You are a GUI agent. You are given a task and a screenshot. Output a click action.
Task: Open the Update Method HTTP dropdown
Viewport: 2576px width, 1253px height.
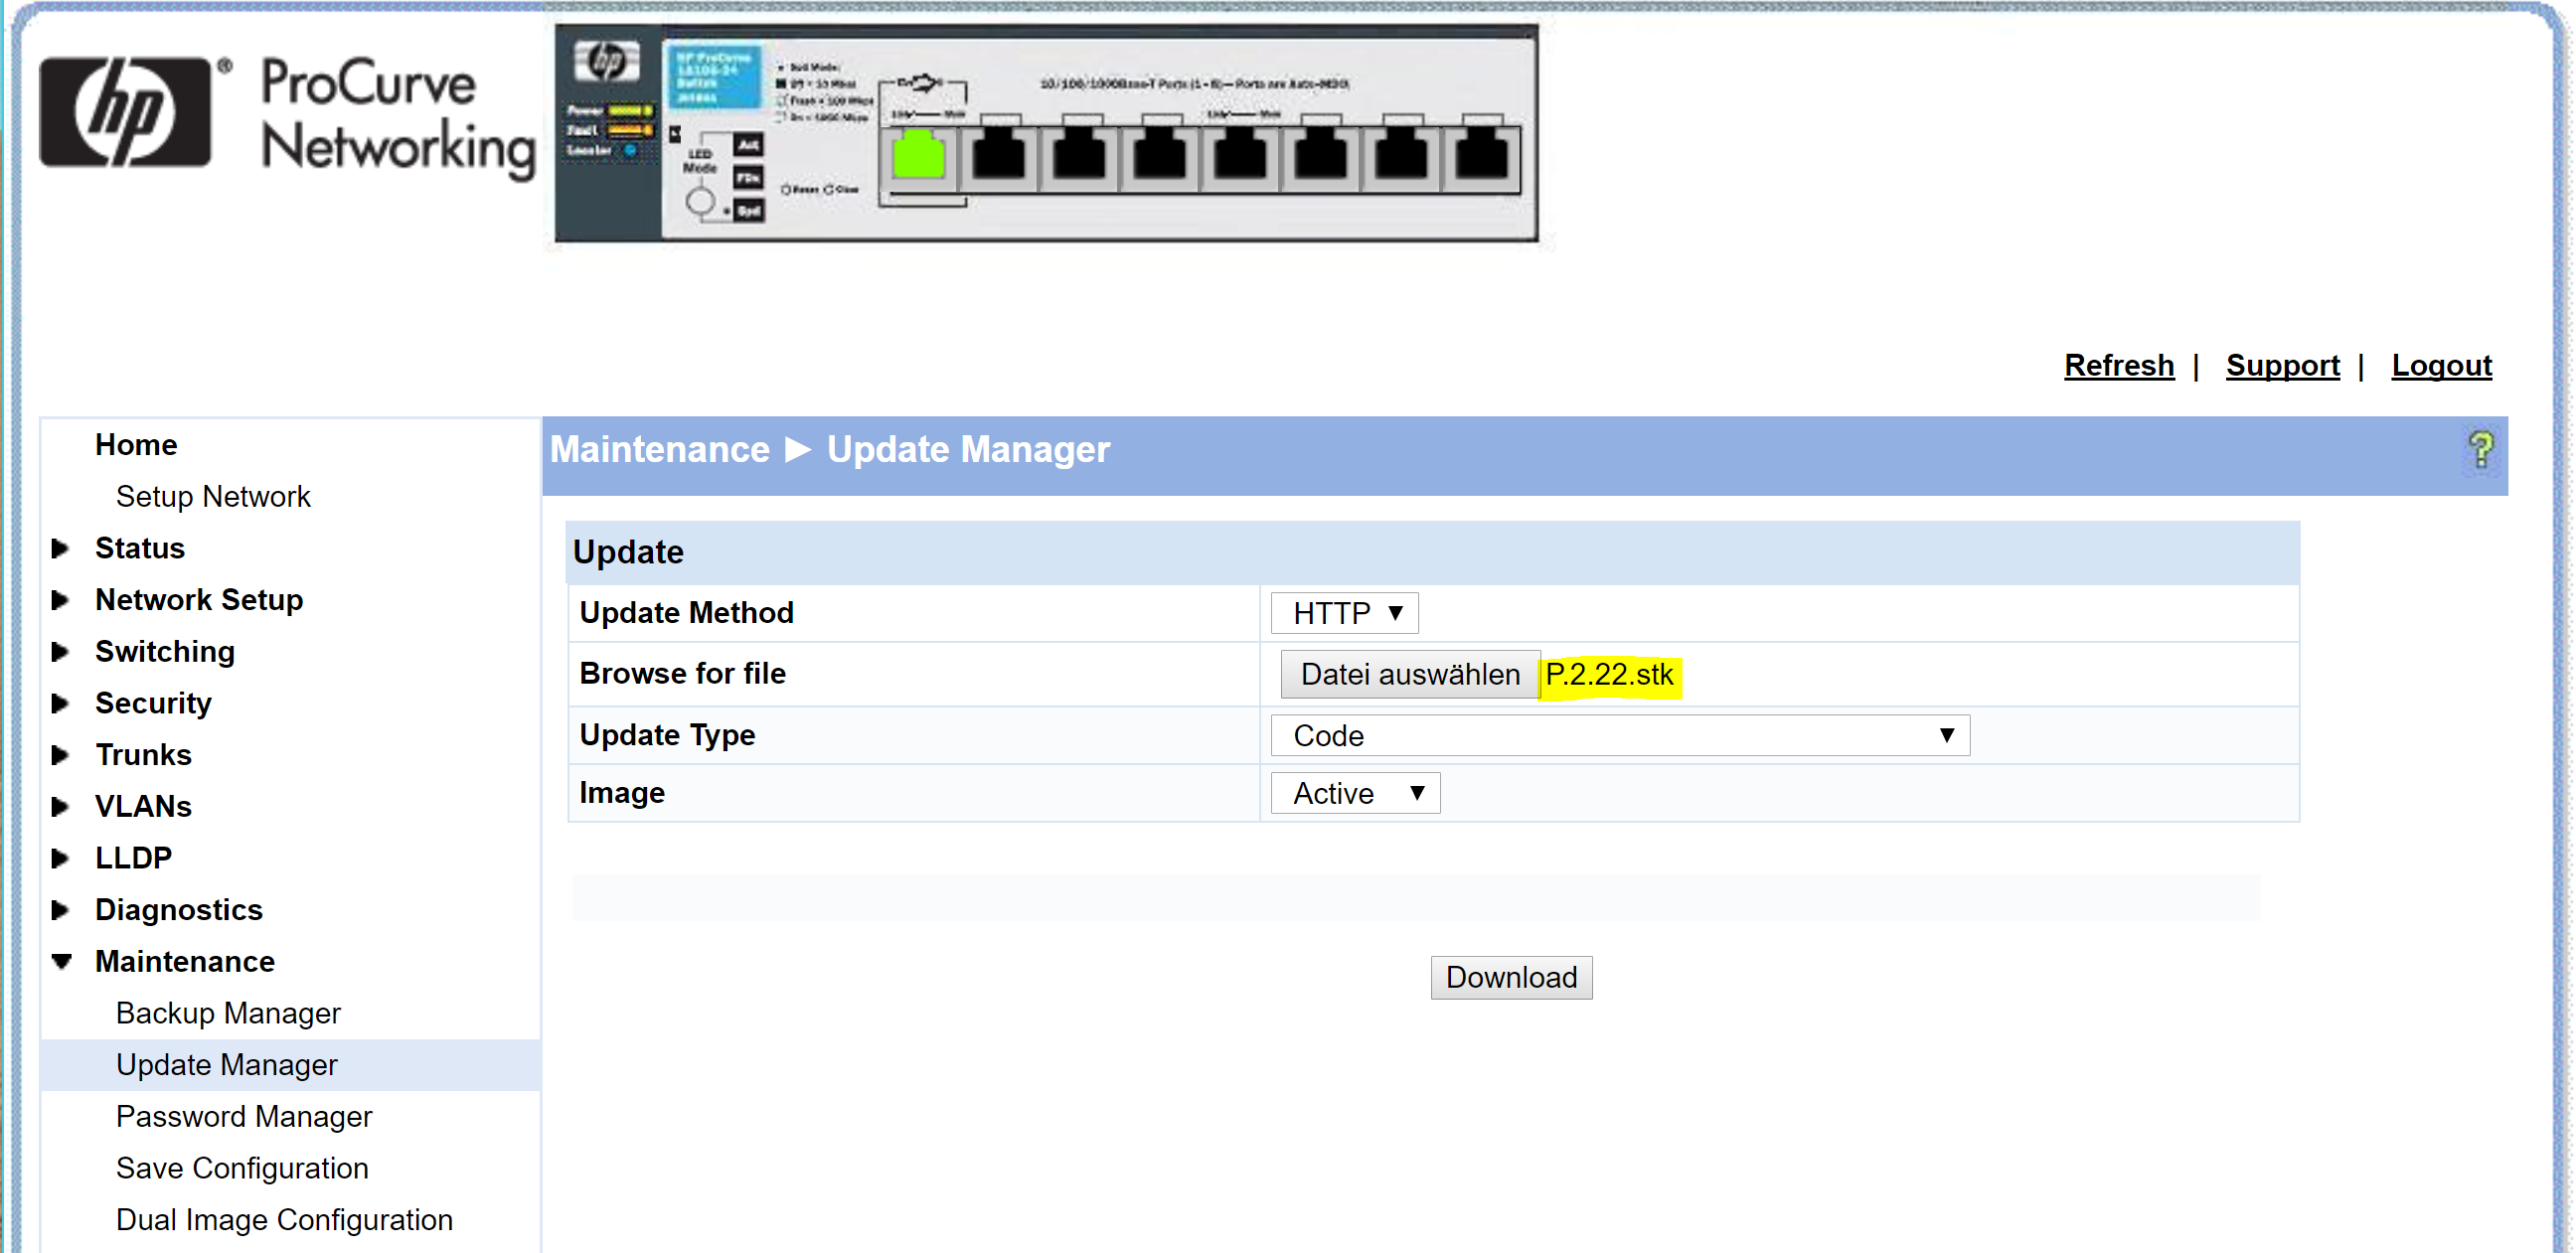(x=1343, y=613)
